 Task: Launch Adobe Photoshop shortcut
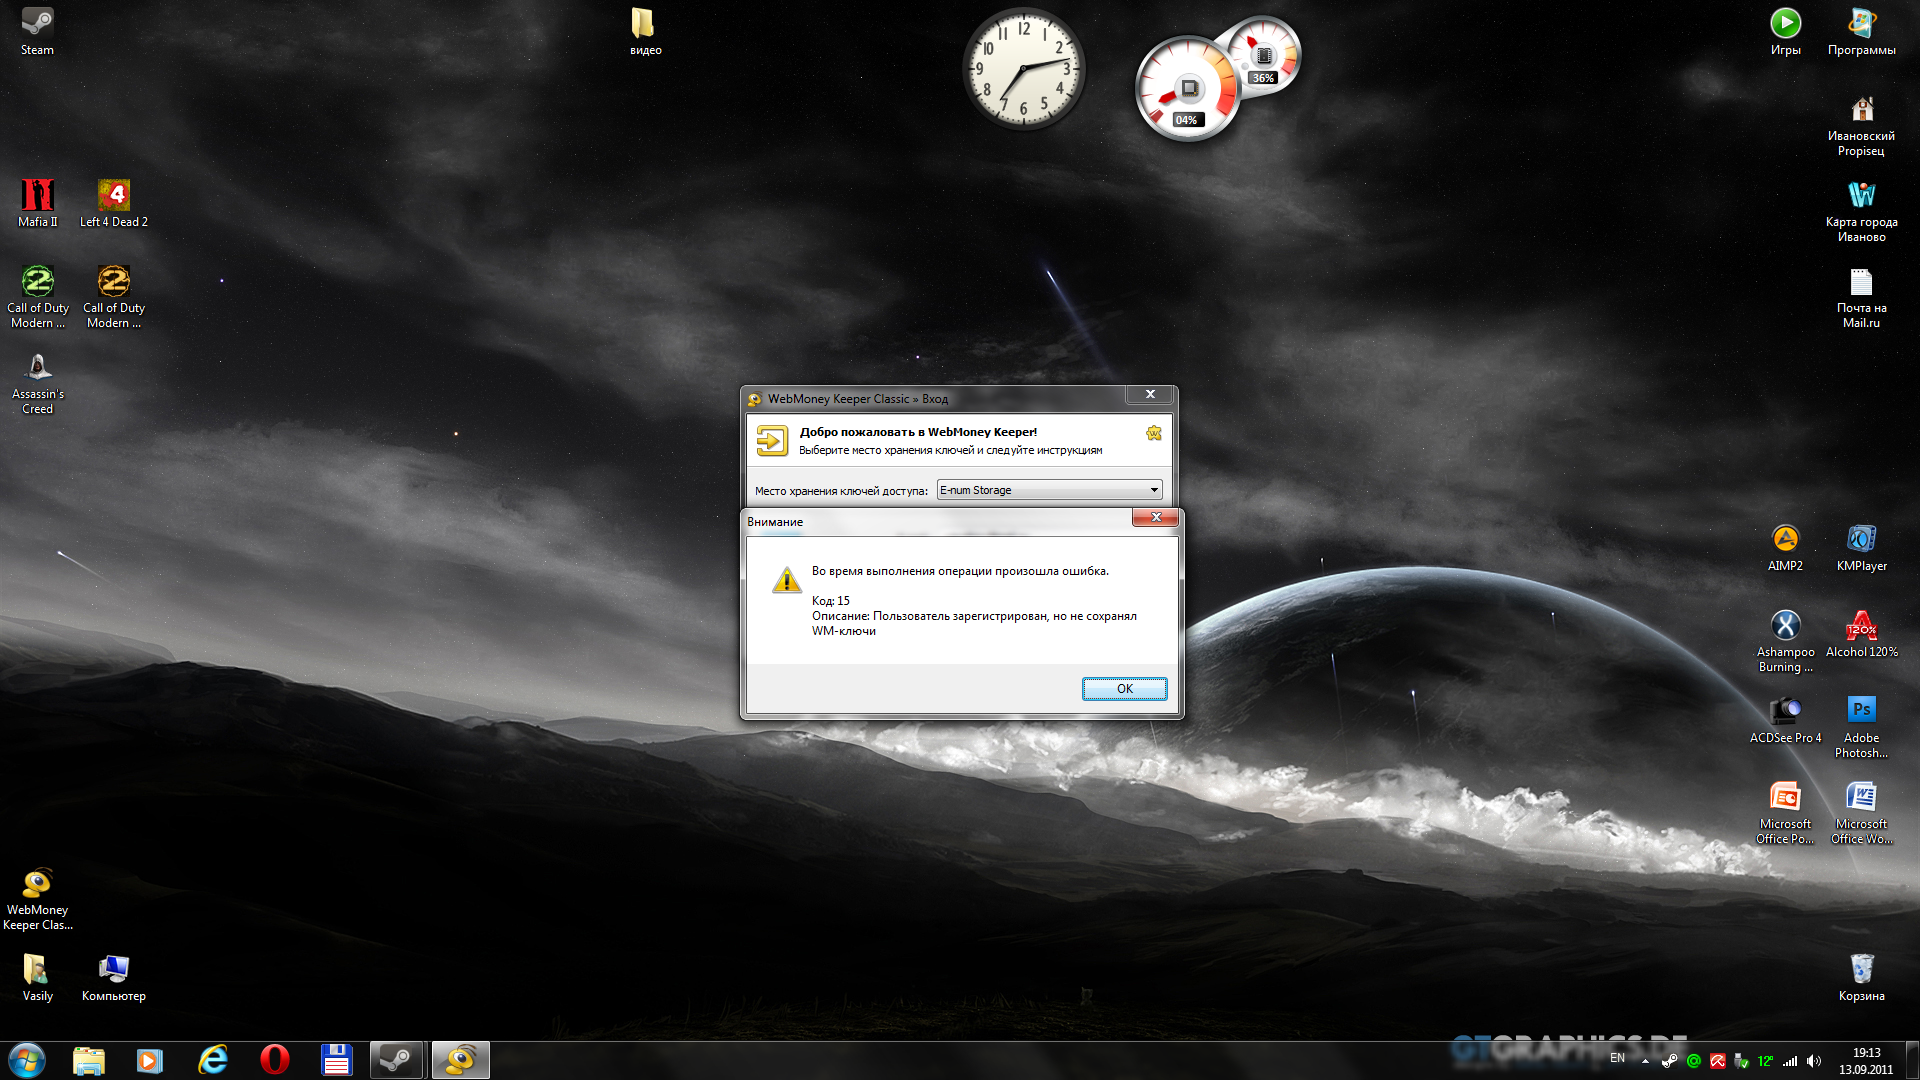1861,727
